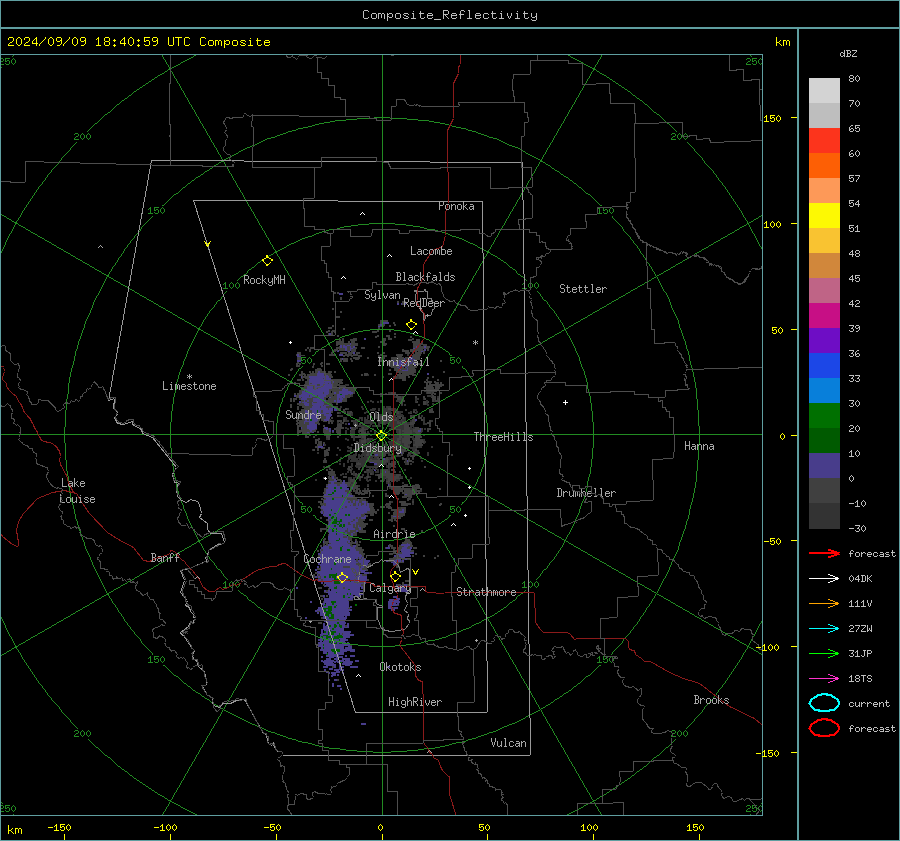Viewport: 900px width, 841px height.
Task: Click the cyan 27ZW arrow legend icon
Action: (824, 629)
